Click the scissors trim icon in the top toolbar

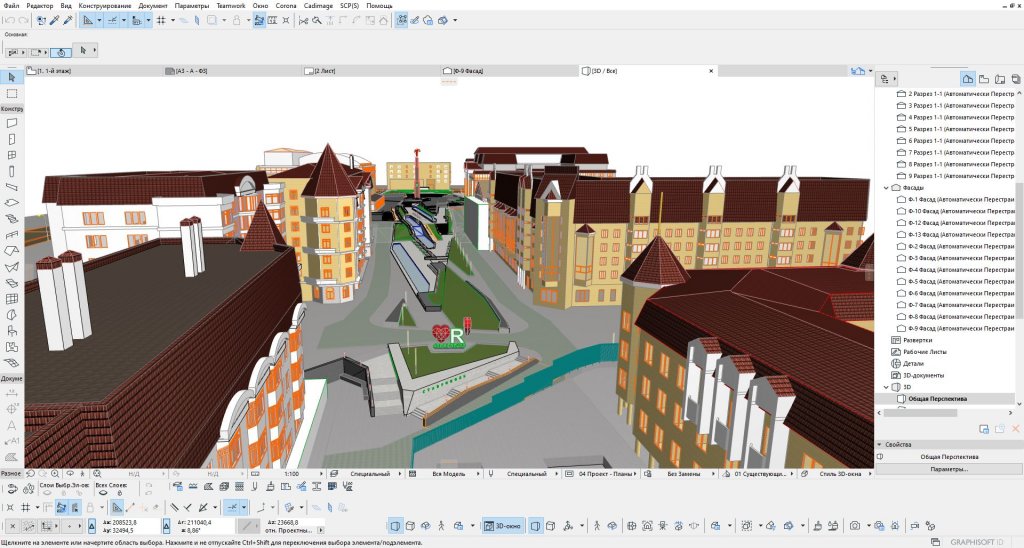[303, 20]
